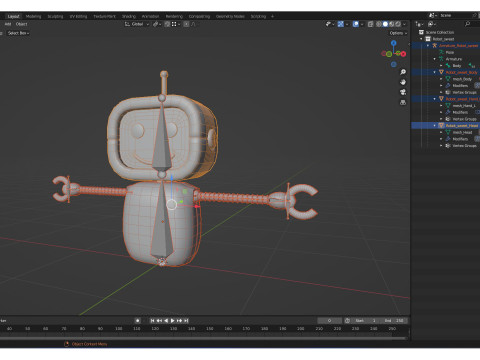480x360 pixels.
Task: Expand the Armature_Robot object row
Action: pyautogui.click(x=428, y=46)
